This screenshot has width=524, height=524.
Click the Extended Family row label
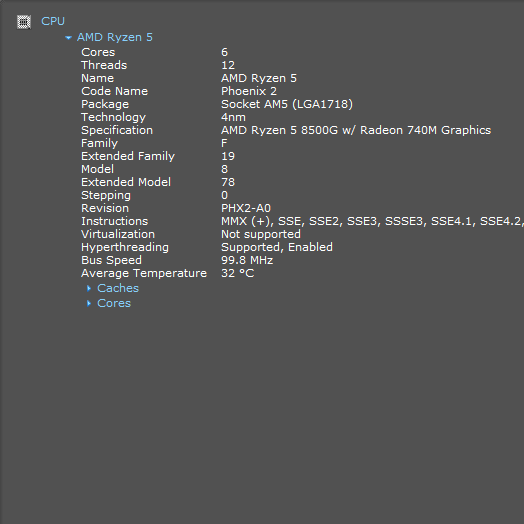point(128,156)
